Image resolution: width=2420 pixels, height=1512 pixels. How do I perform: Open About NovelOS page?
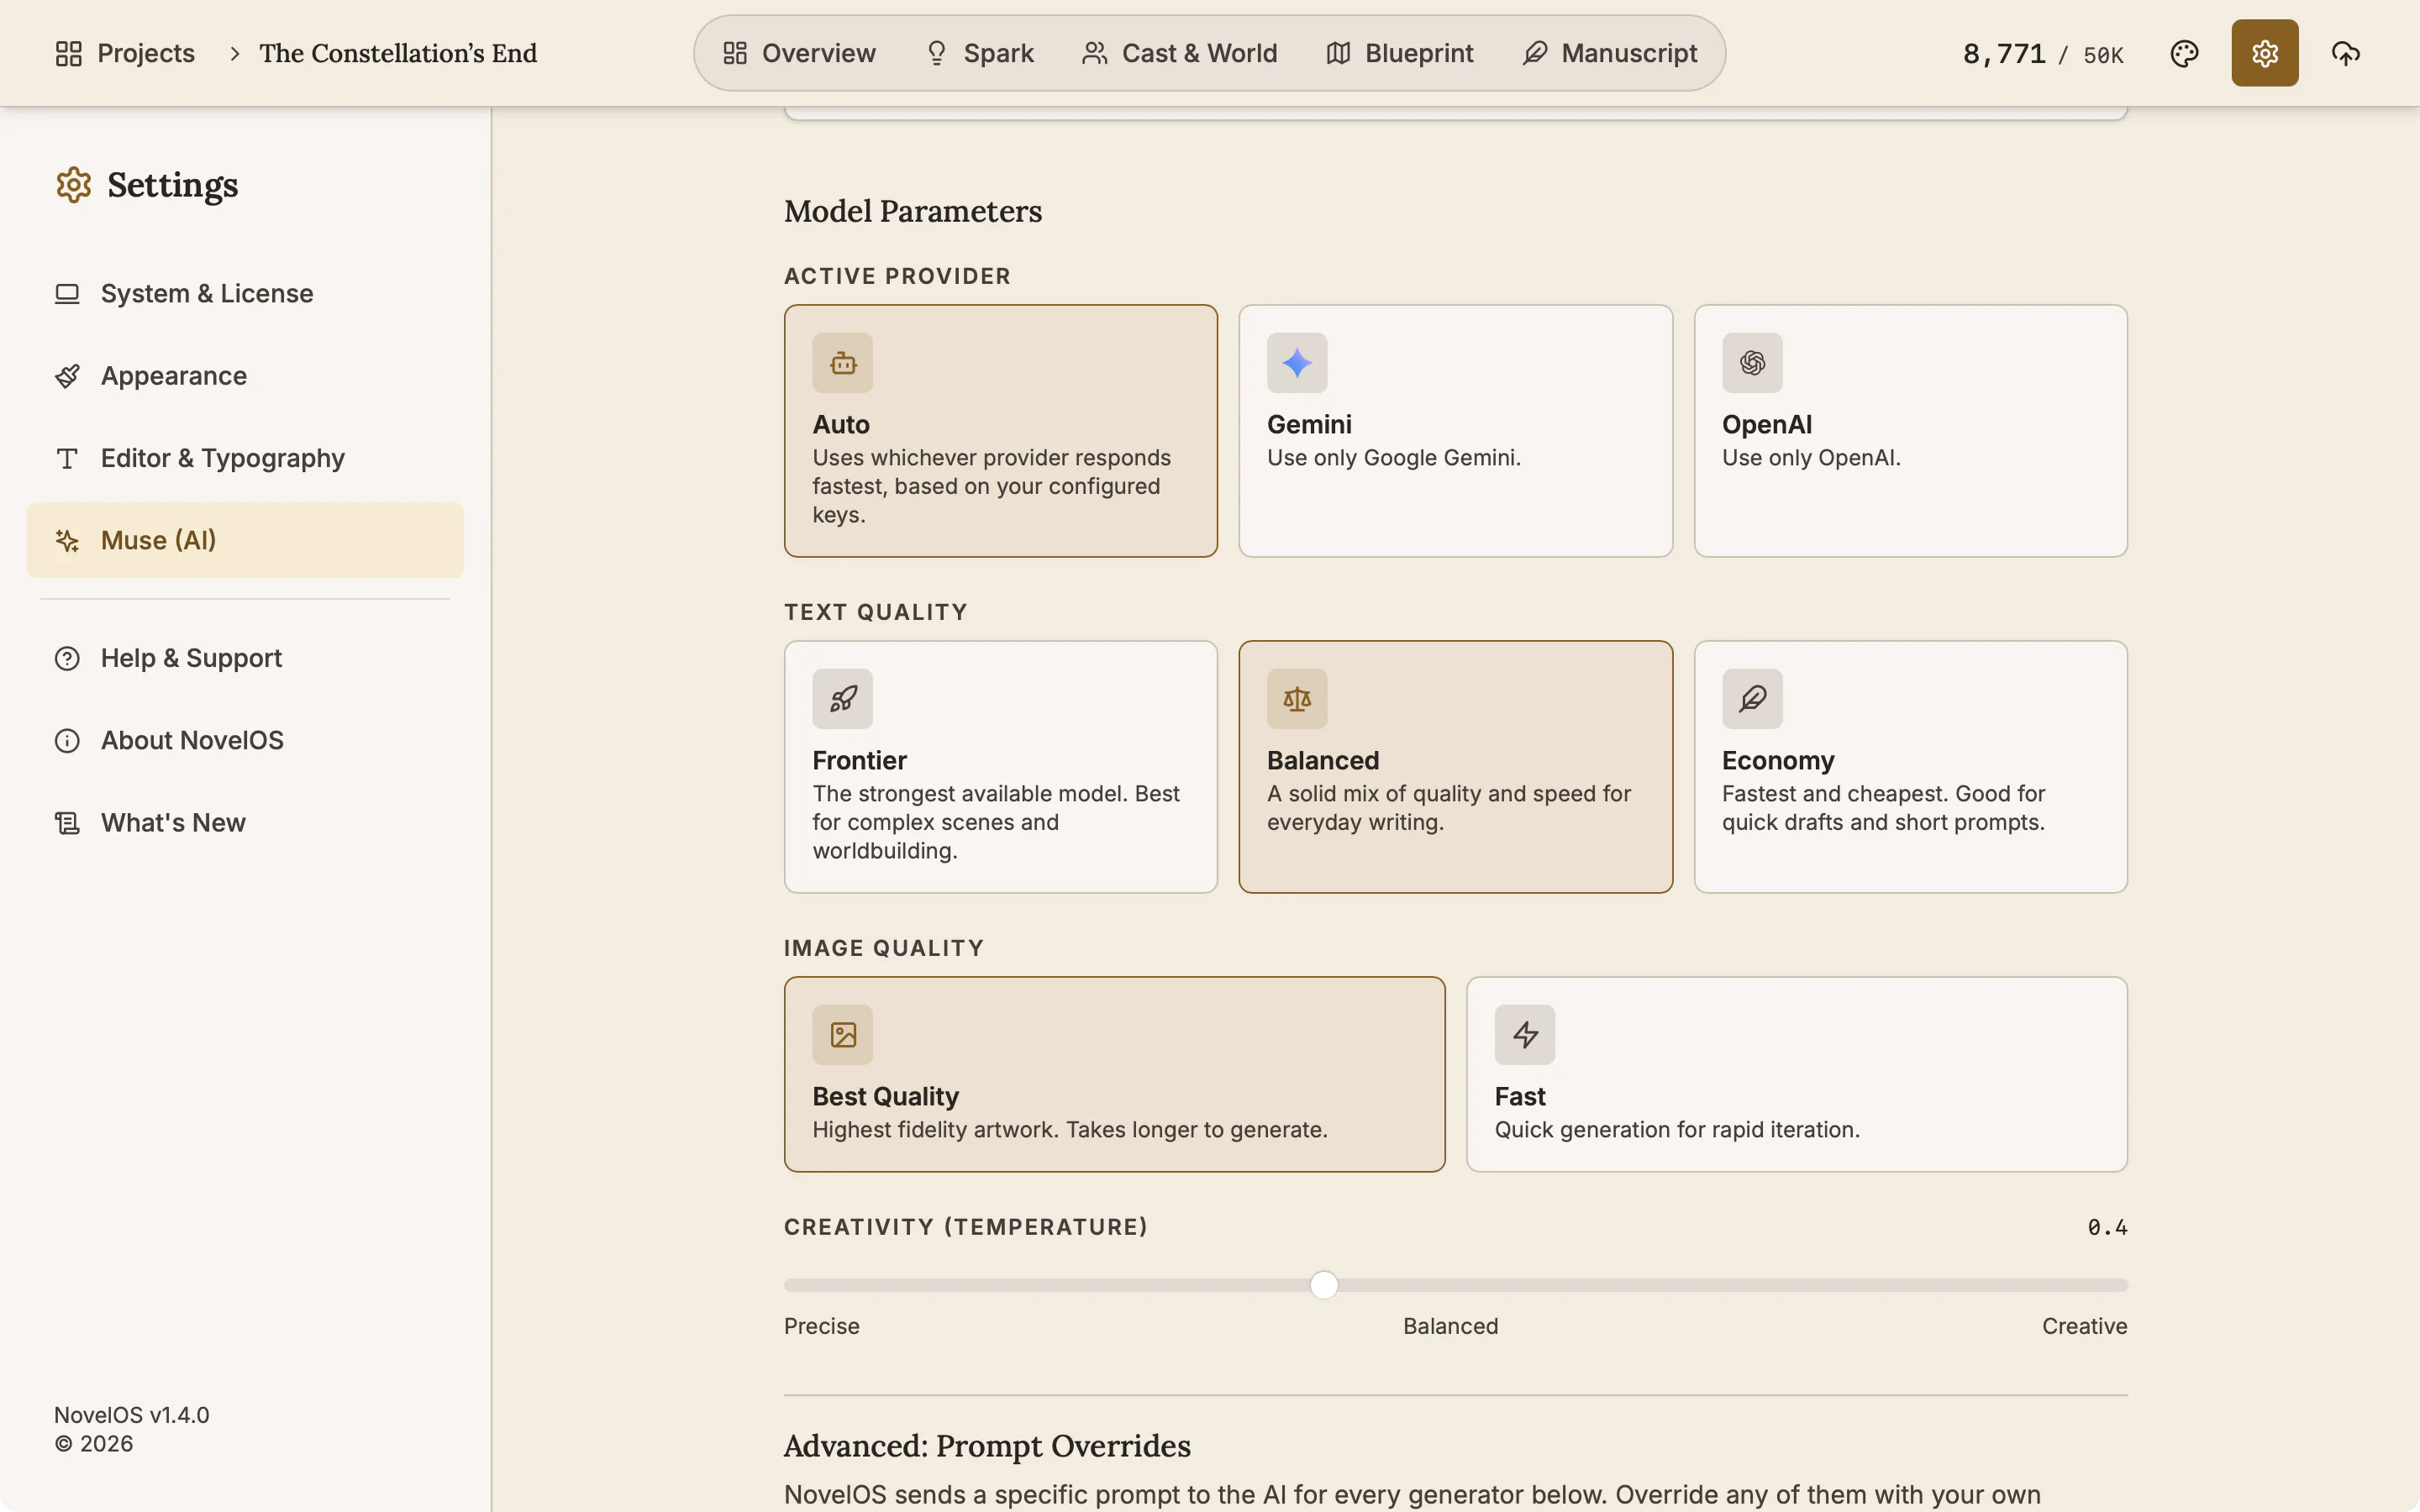tap(245, 740)
